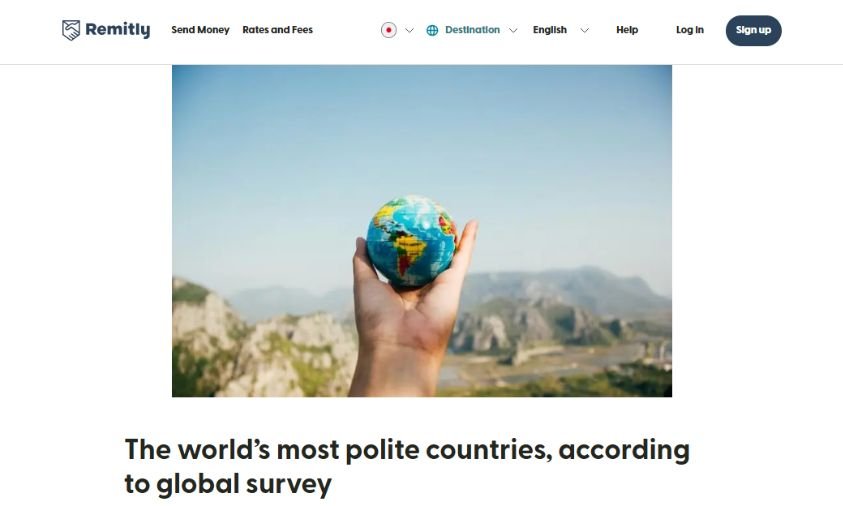Expand the chevron beside English
This screenshot has width=843, height=506.
click(x=584, y=31)
